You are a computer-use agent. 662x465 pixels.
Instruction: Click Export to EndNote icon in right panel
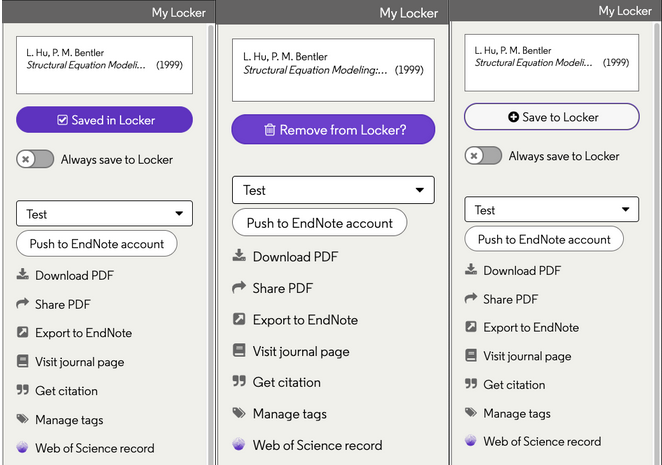471,327
